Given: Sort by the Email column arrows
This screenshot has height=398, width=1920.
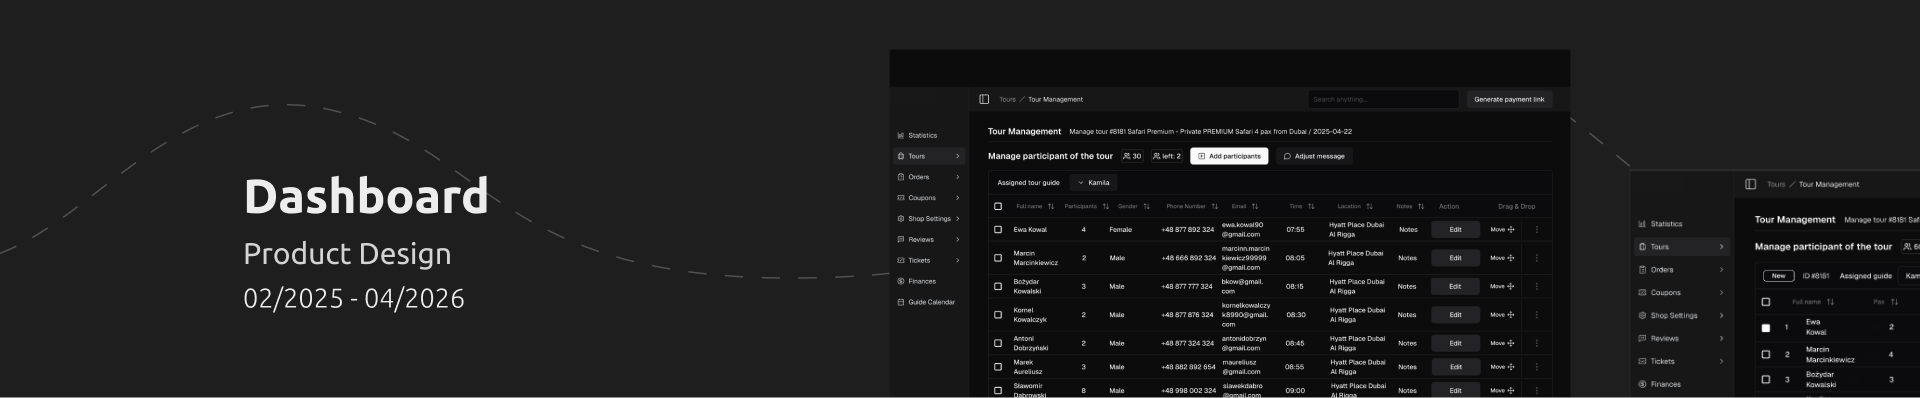Looking at the screenshot, I should click(1254, 207).
